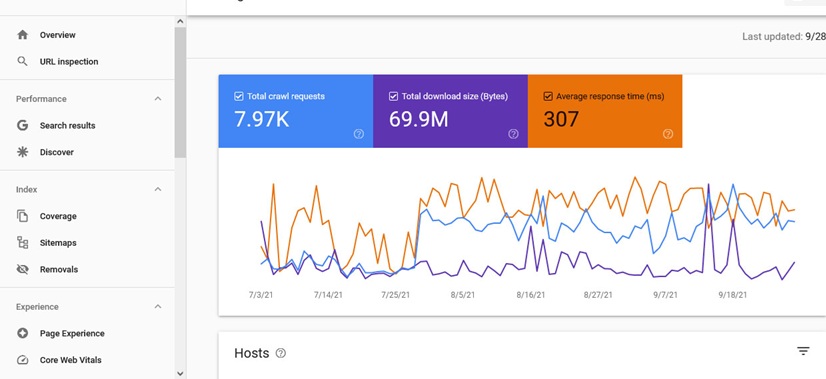Click the 8/5/21 chart axis label
This screenshot has width=826, height=379.
pos(463,295)
